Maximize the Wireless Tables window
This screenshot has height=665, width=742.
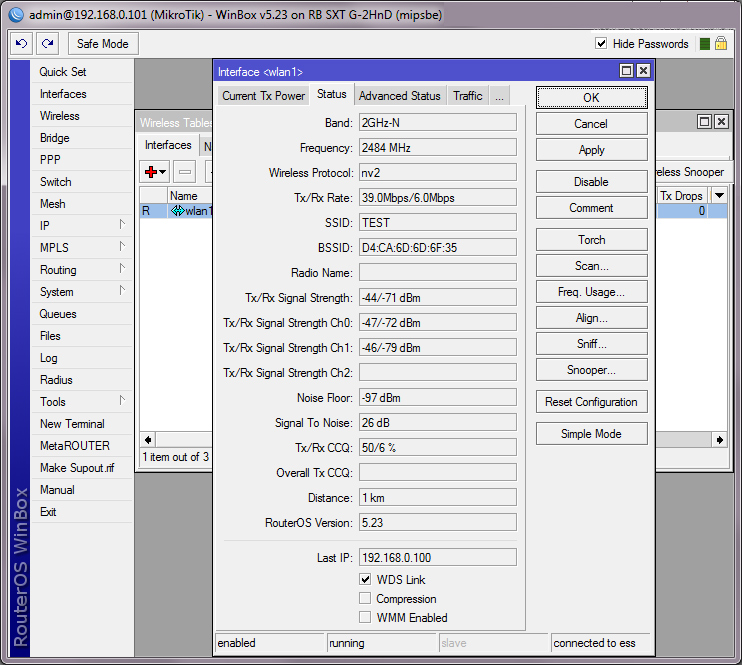tap(704, 122)
